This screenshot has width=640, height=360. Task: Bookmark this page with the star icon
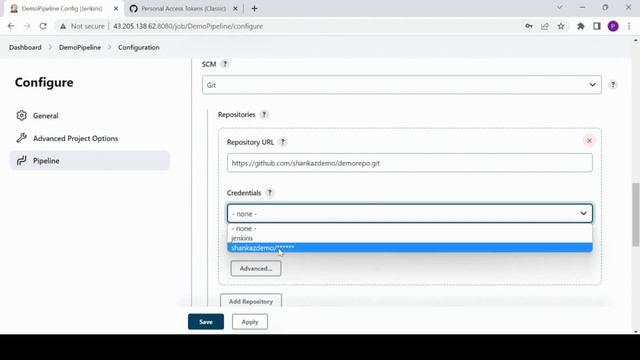(561, 26)
